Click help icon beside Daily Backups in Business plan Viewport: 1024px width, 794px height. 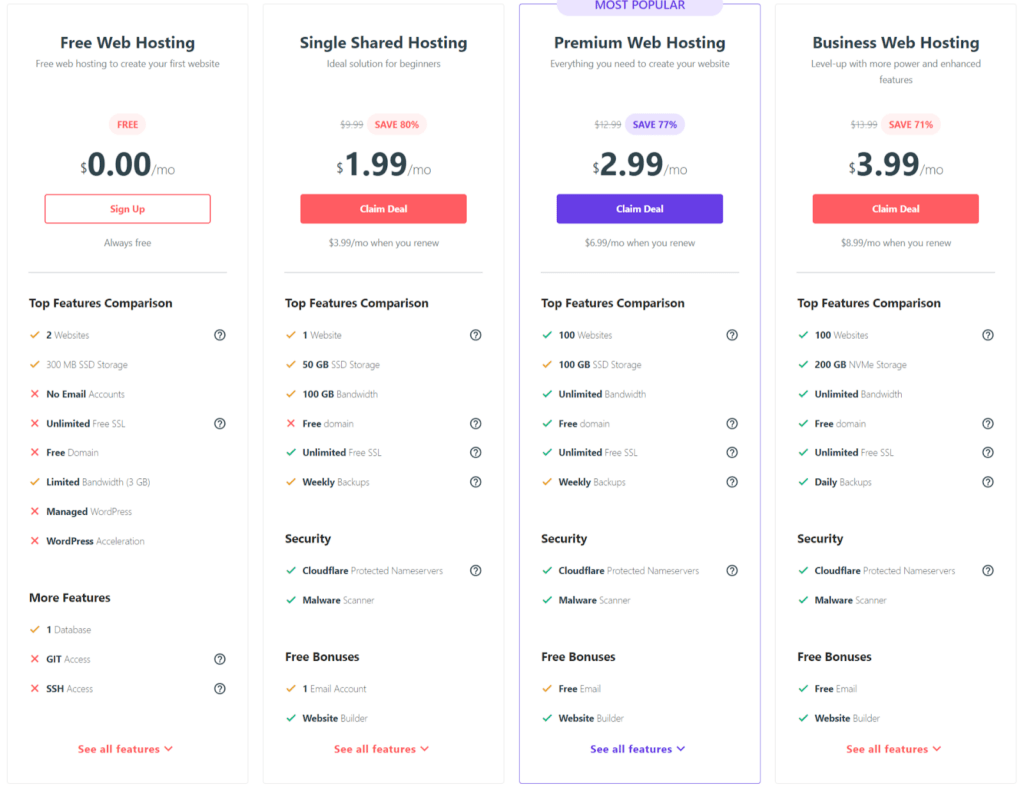(x=988, y=482)
